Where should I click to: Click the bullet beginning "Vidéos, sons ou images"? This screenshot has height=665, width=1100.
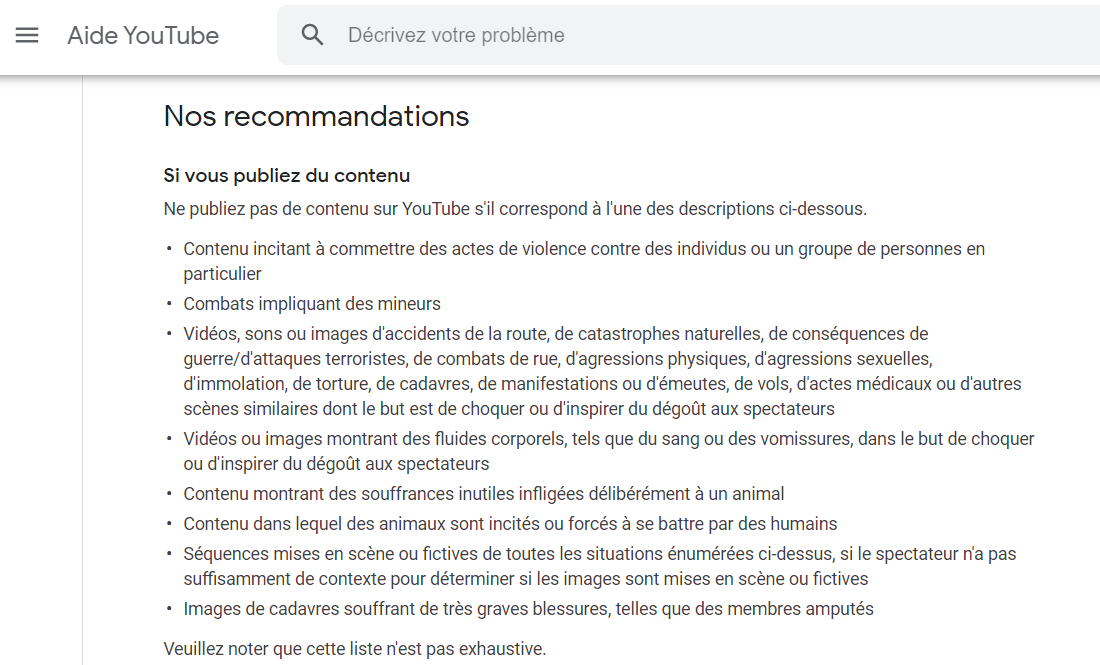[555, 334]
